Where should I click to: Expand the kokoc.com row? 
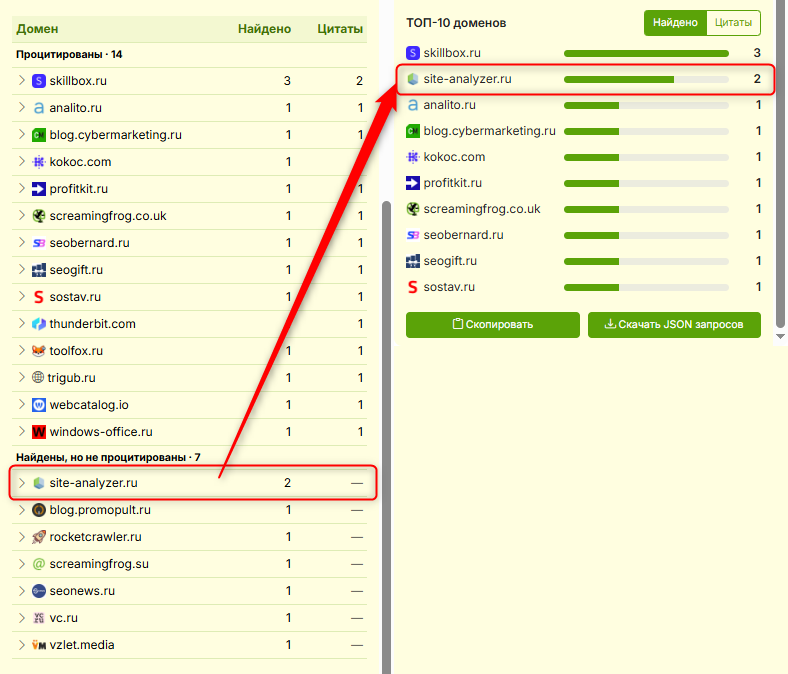tap(22, 161)
